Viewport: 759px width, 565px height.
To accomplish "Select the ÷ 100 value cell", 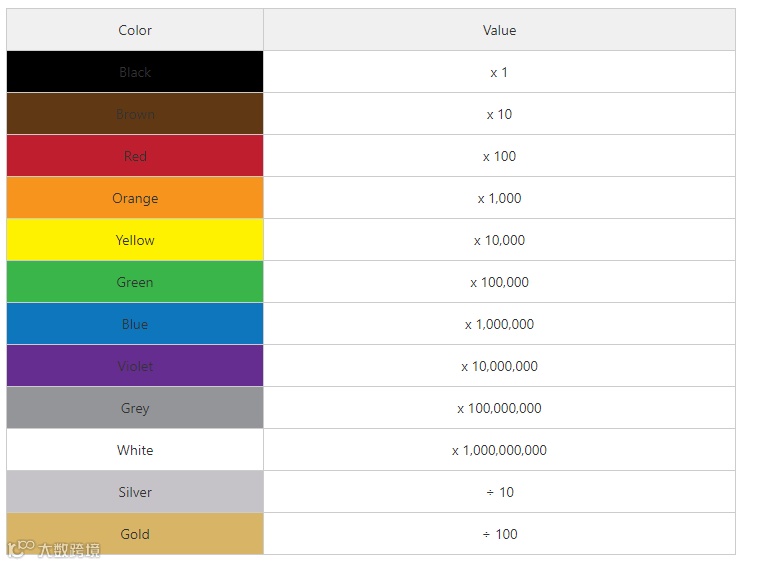I will pos(500,534).
